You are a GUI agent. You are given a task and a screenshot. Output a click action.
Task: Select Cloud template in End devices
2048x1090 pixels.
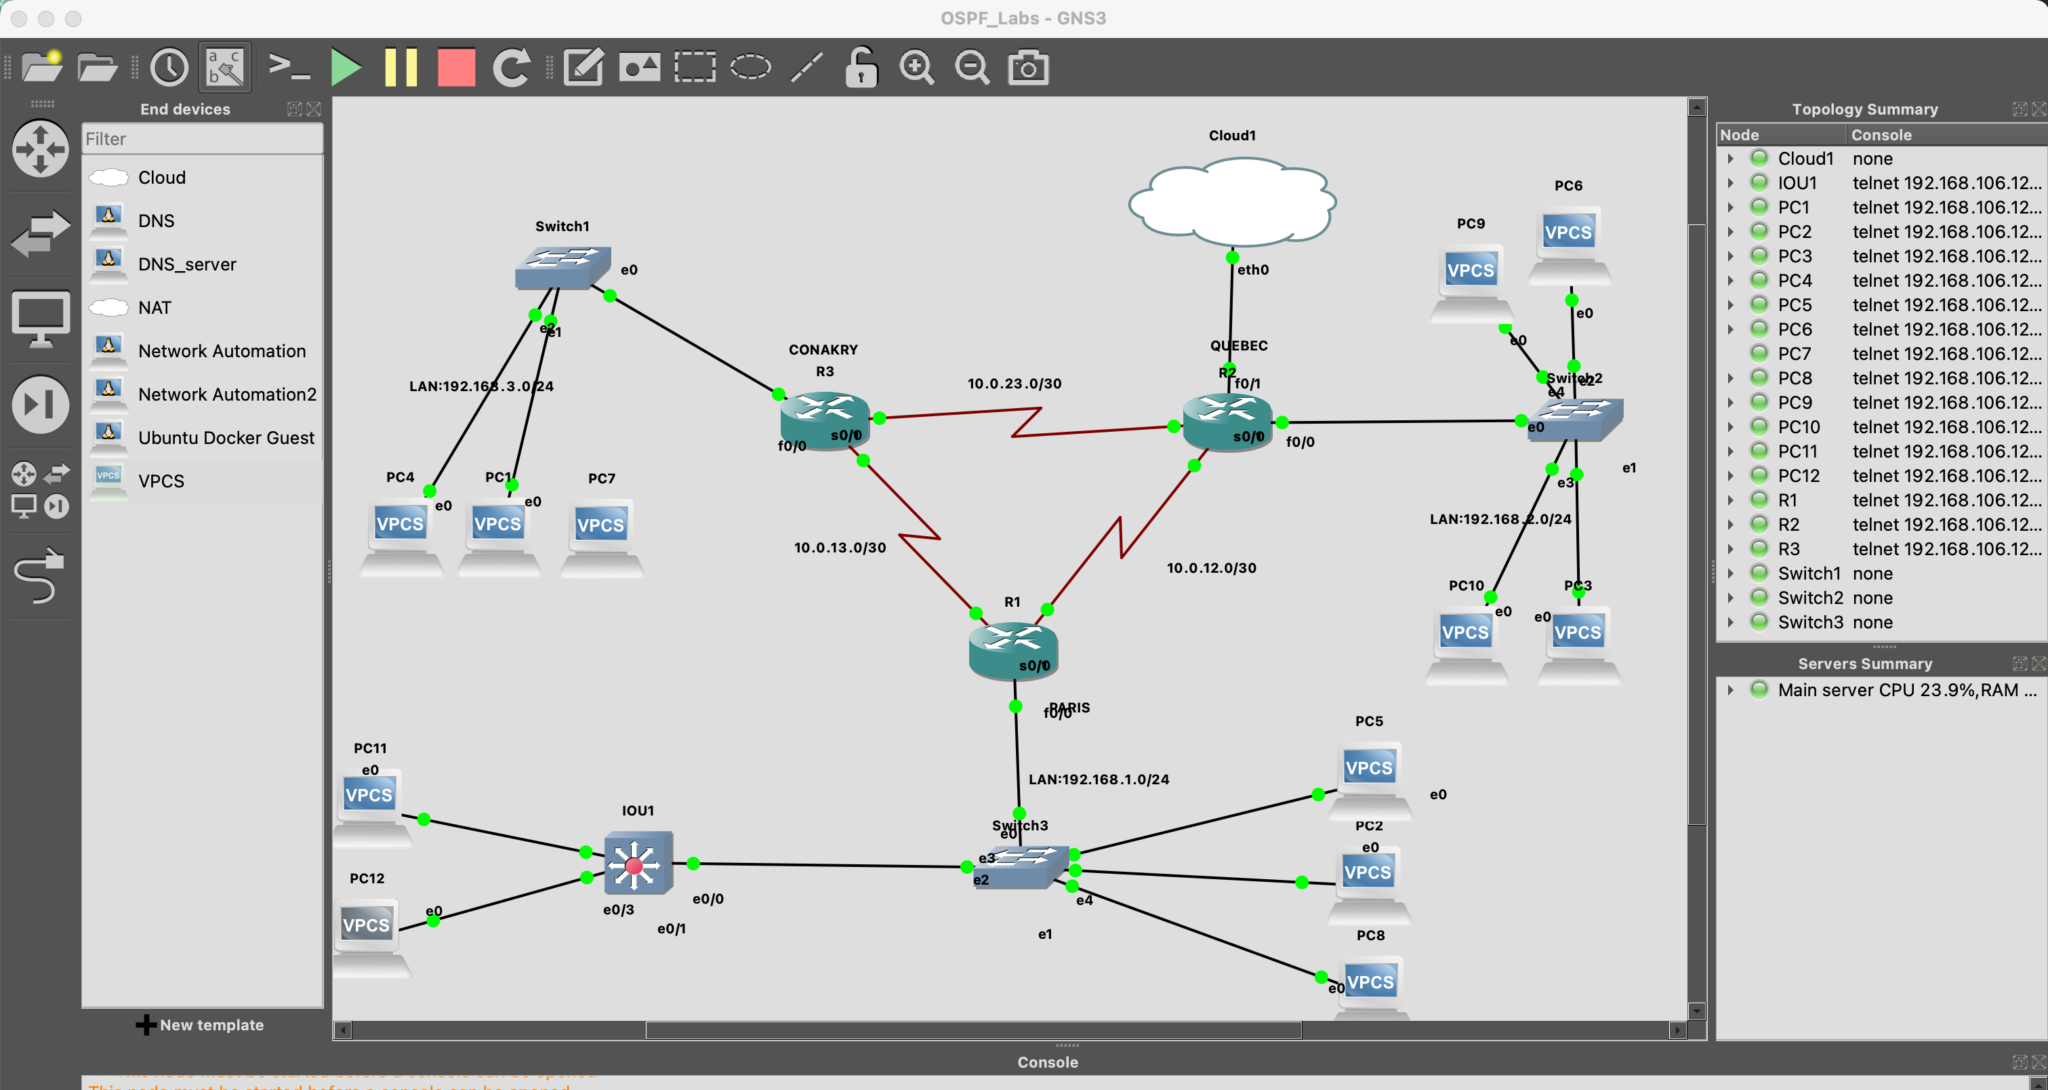click(204, 177)
